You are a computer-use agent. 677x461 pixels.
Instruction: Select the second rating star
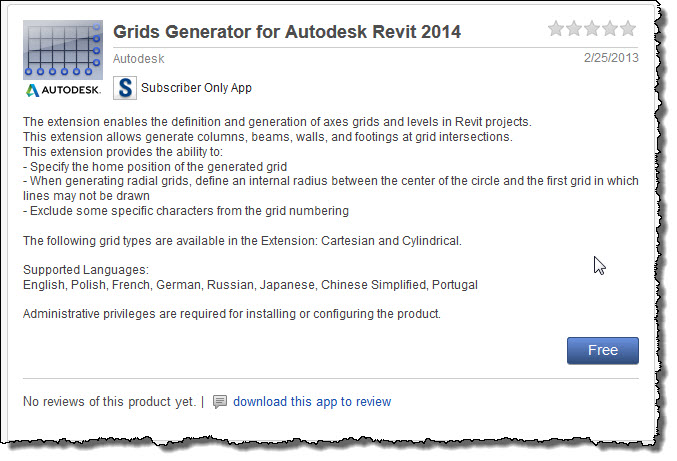pos(574,29)
